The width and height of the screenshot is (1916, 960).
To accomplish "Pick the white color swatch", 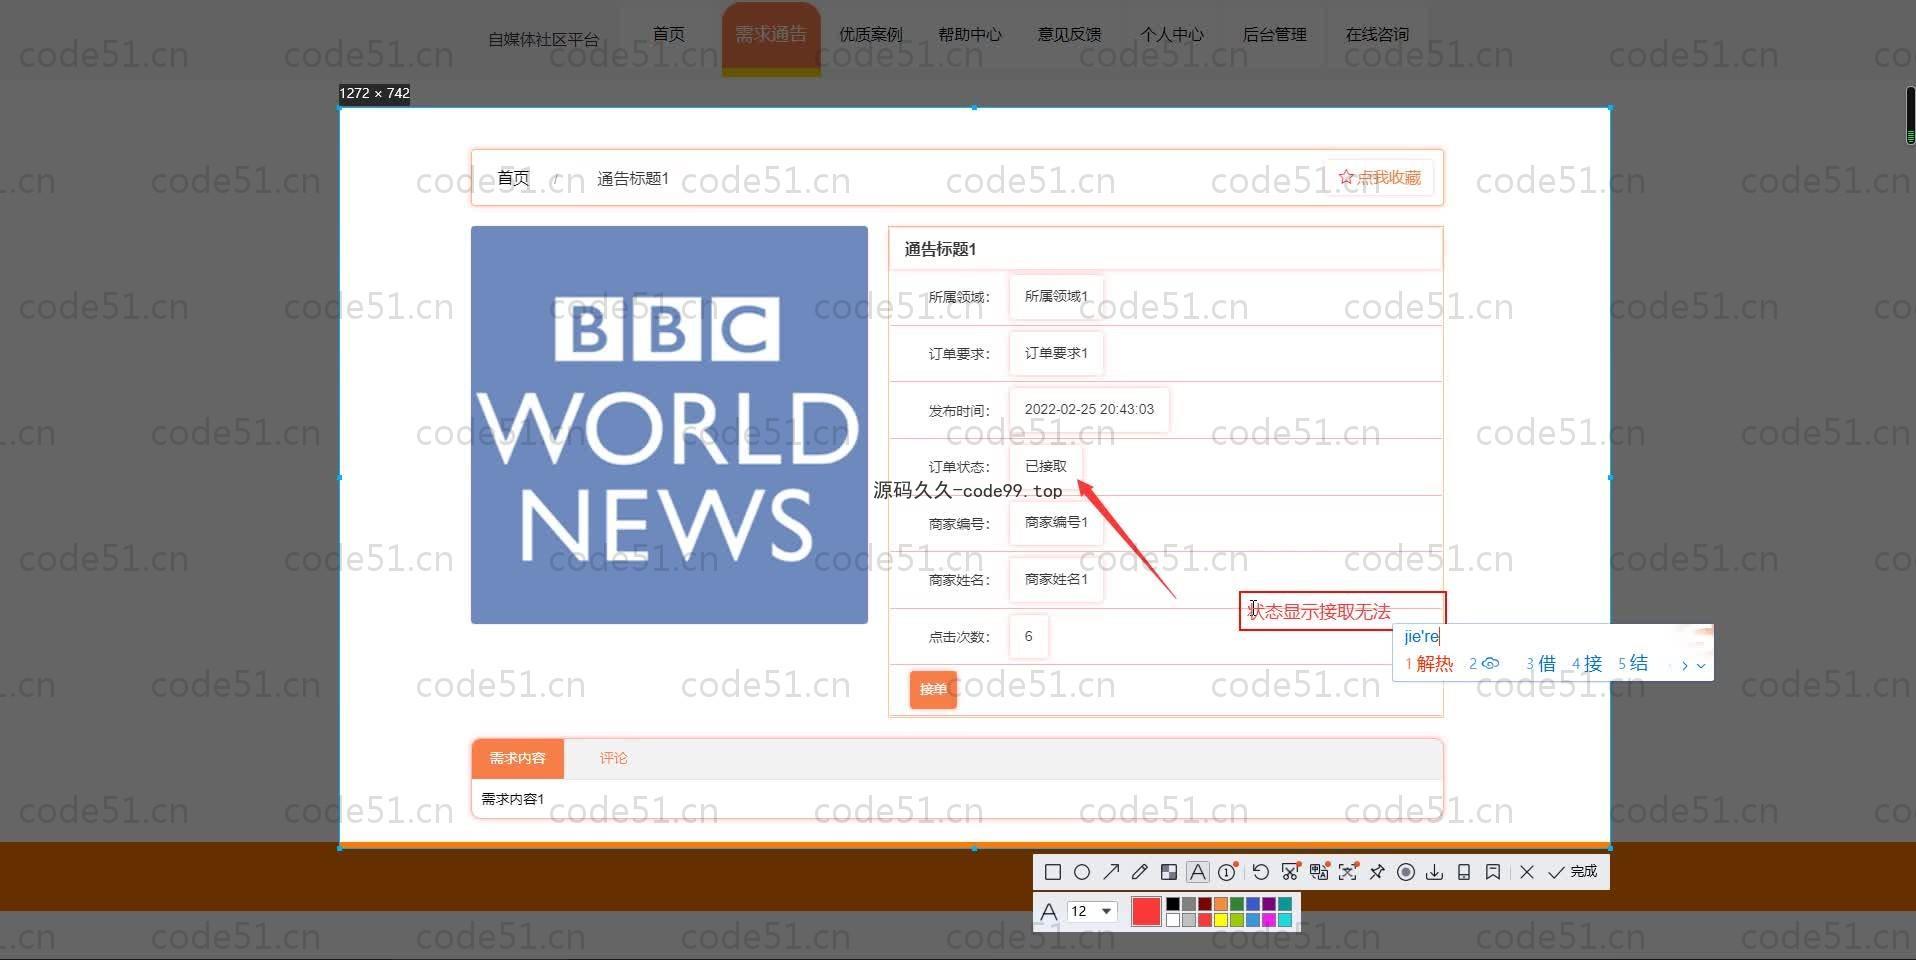I will [1172, 920].
